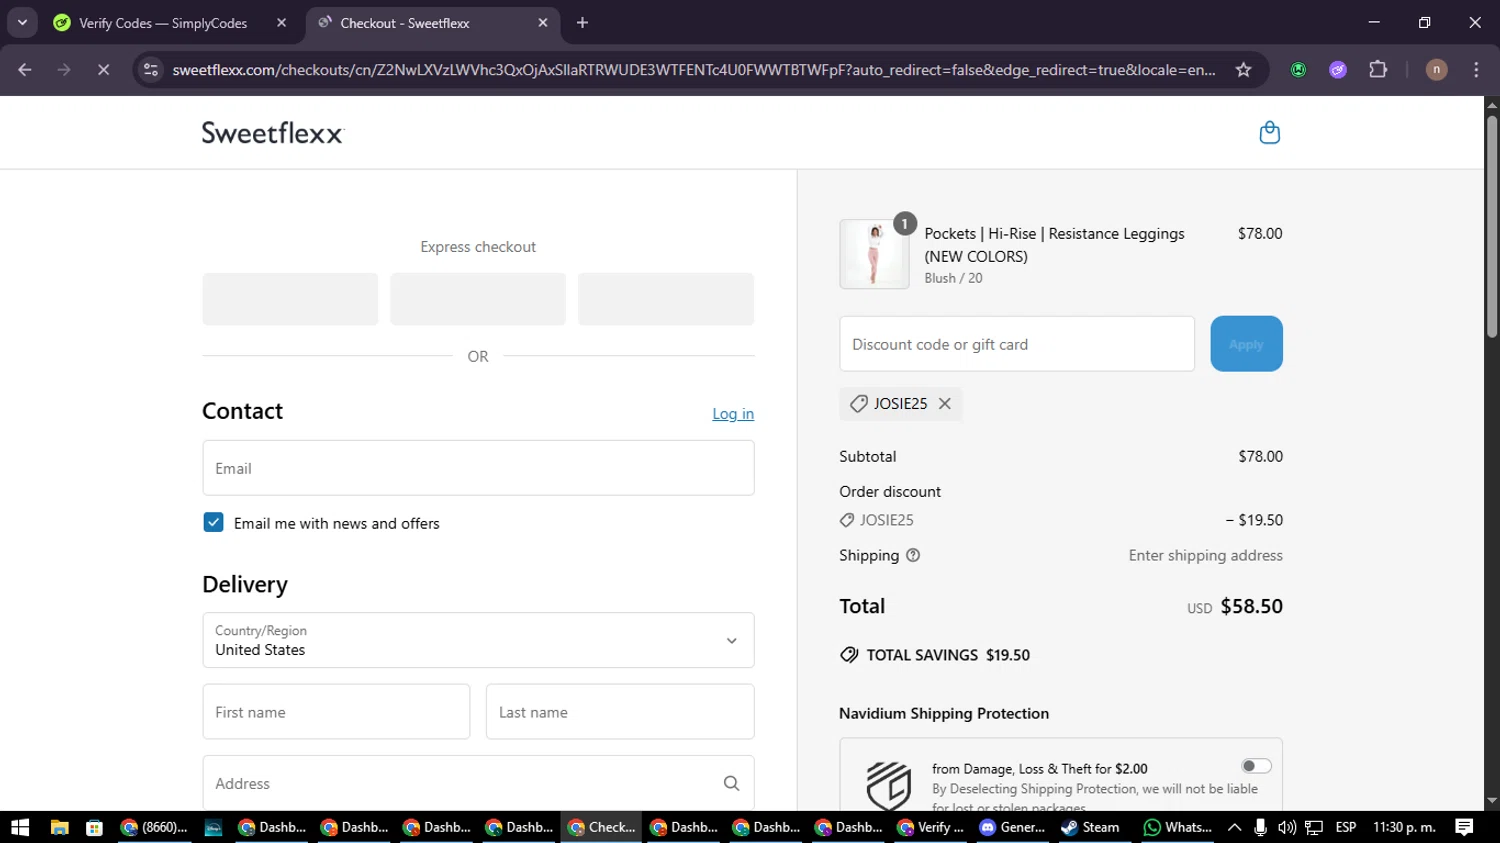Open the Chrome profile avatar
The image size is (1500, 843).
[1436, 70]
